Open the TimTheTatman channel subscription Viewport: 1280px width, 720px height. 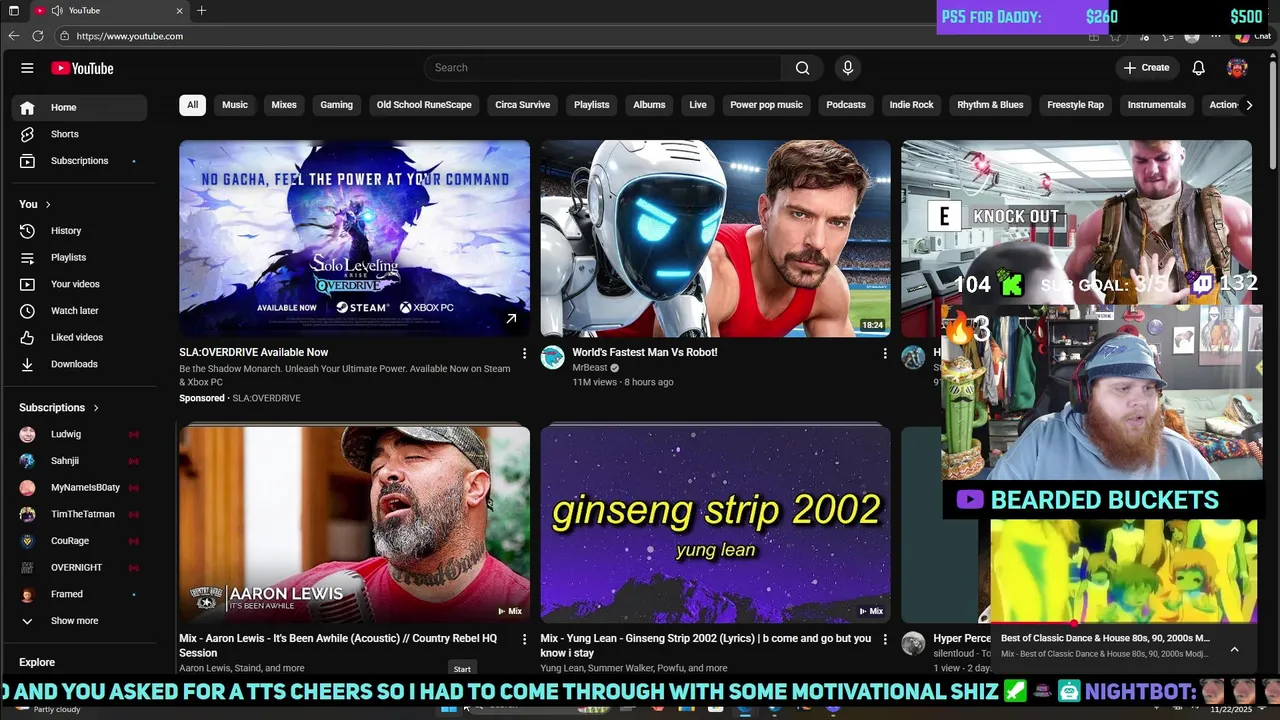coord(79,514)
